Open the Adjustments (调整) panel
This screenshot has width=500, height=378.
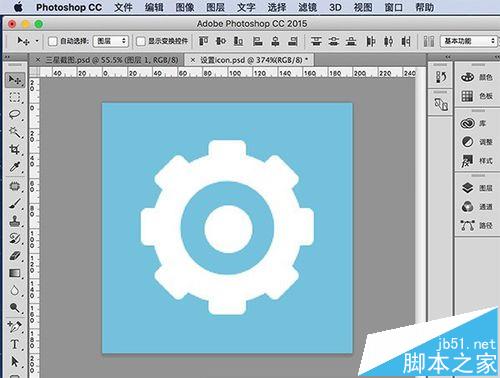pos(477,142)
